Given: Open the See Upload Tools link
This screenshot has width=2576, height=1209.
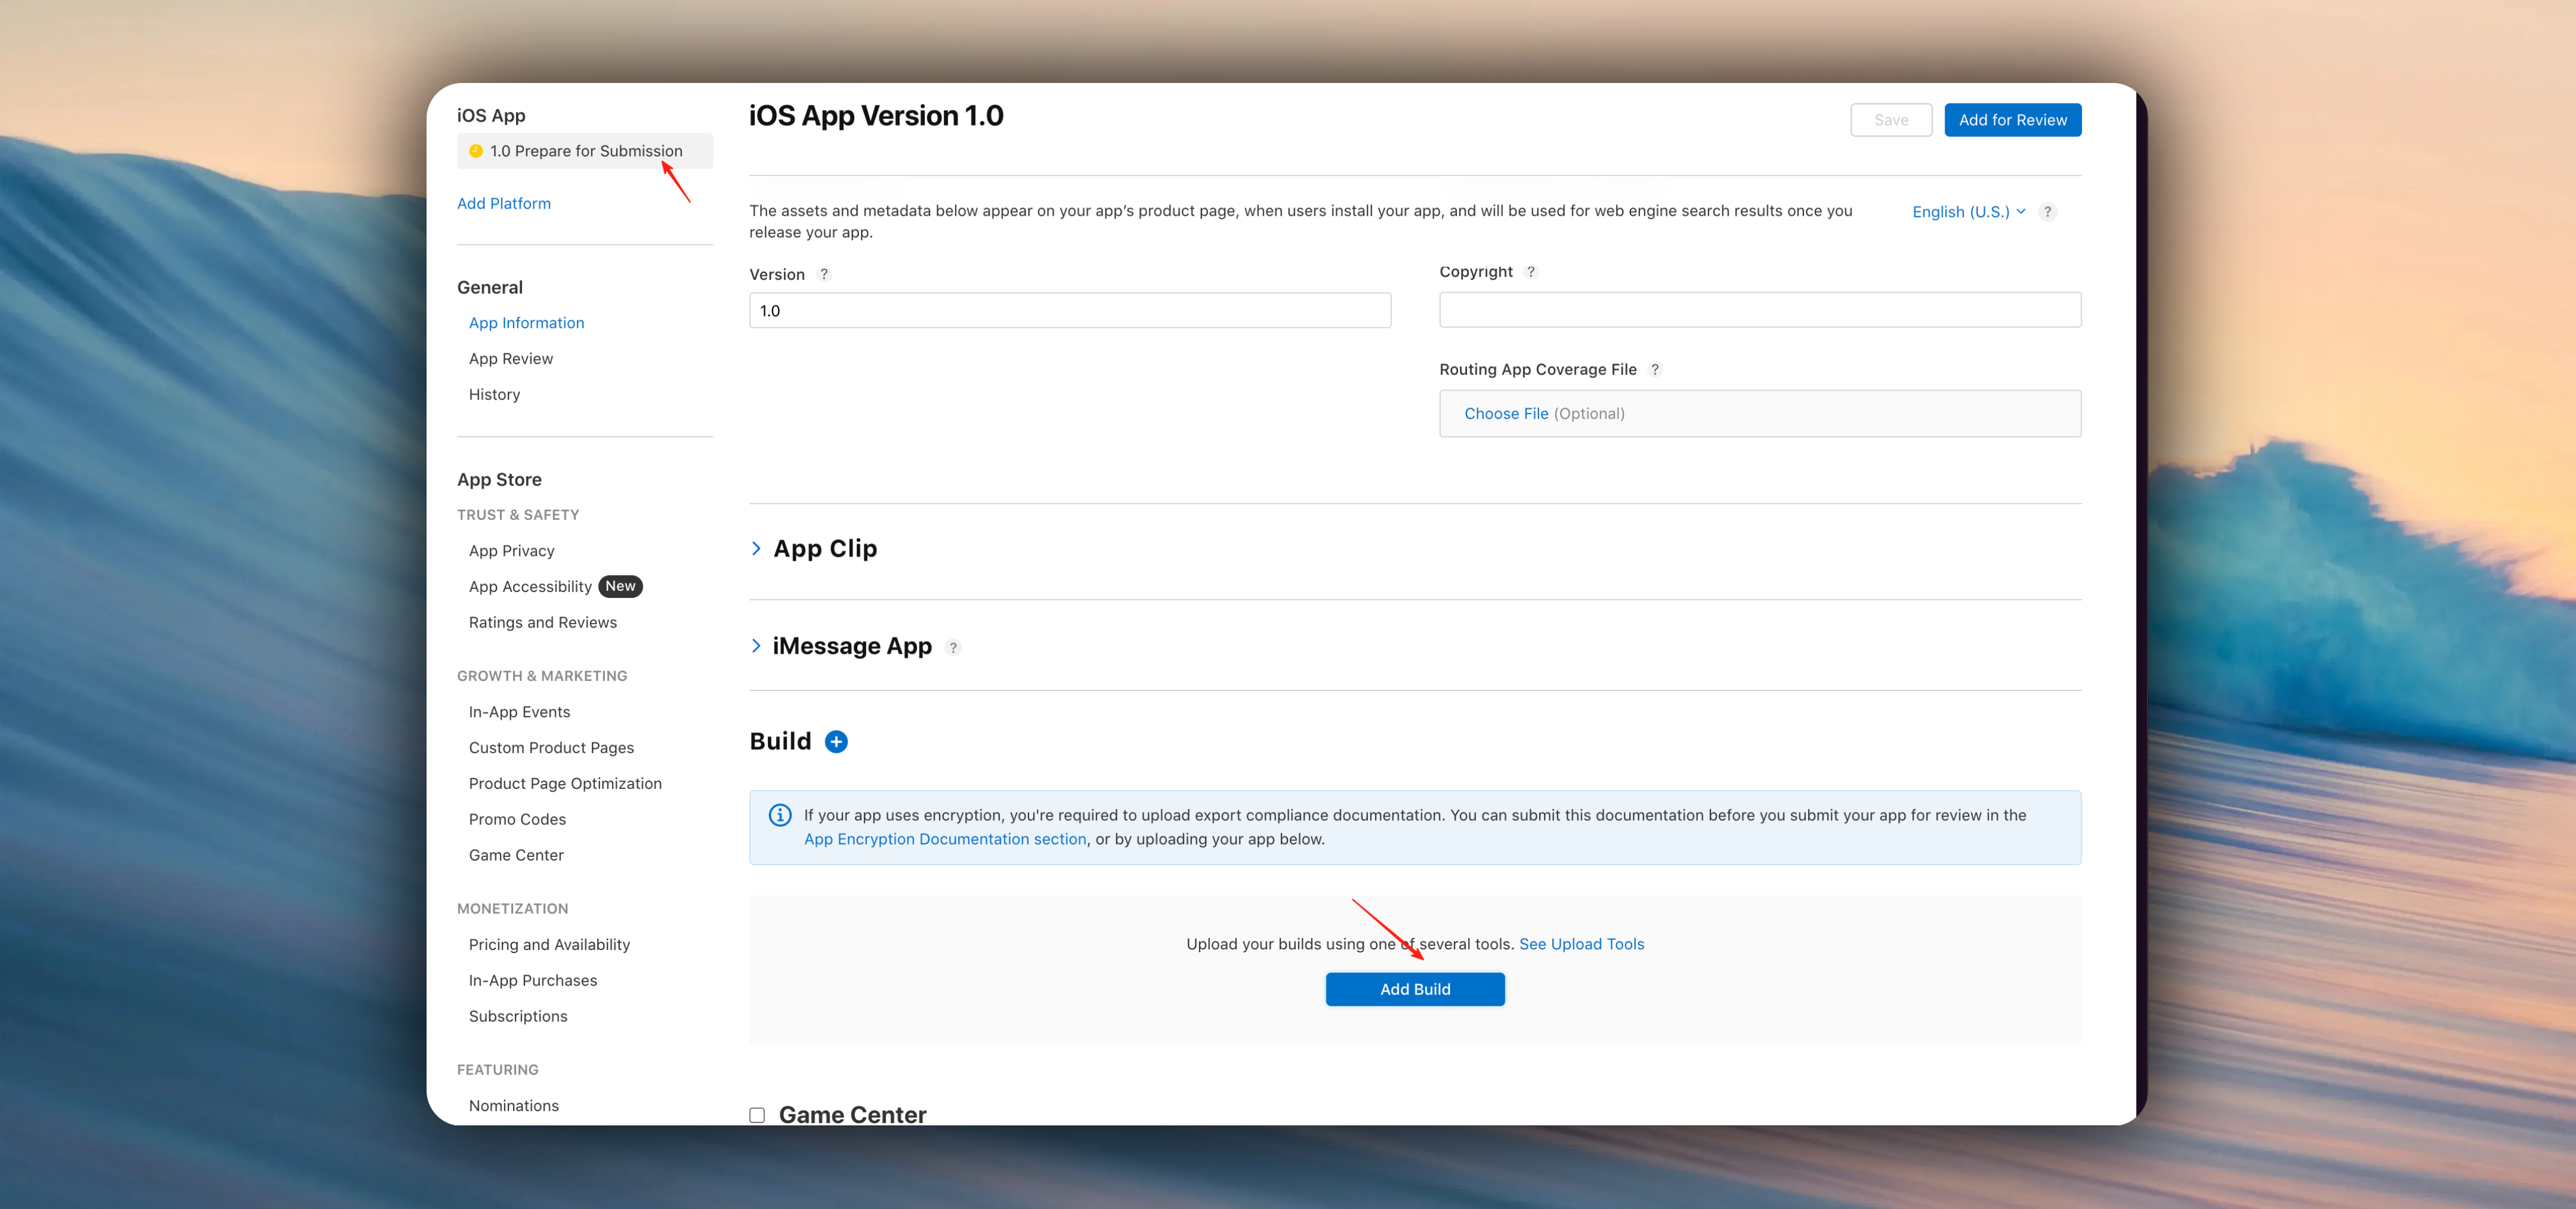Looking at the screenshot, I should point(1581,943).
